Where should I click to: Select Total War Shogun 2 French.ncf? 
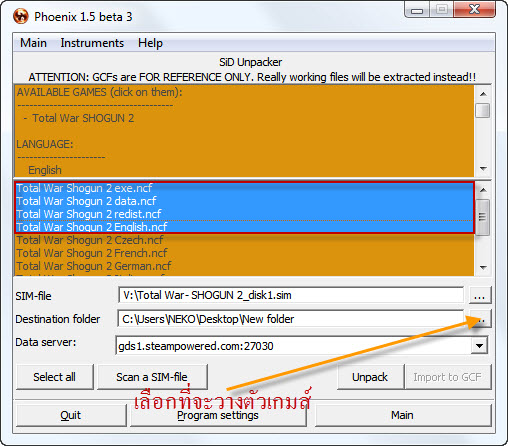(x=244, y=253)
